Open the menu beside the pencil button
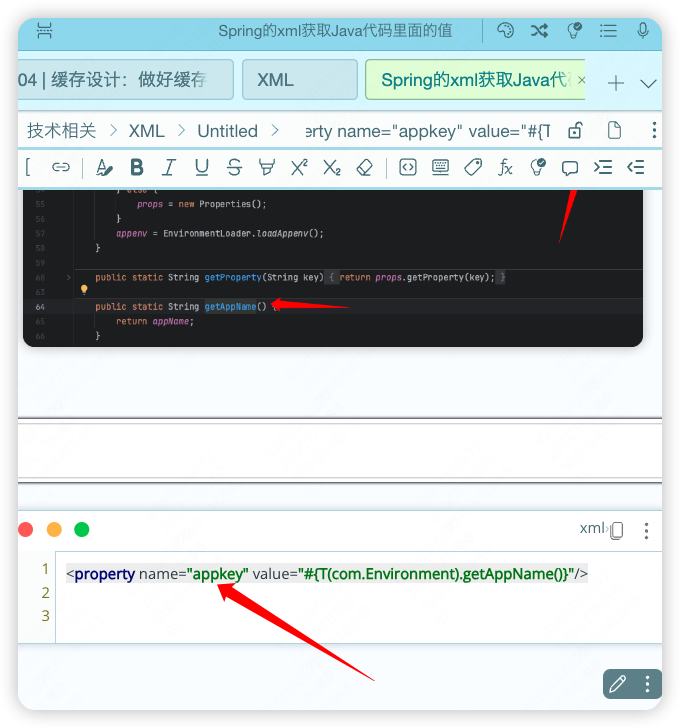The width and height of the screenshot is (680, 728). [647, 684]
